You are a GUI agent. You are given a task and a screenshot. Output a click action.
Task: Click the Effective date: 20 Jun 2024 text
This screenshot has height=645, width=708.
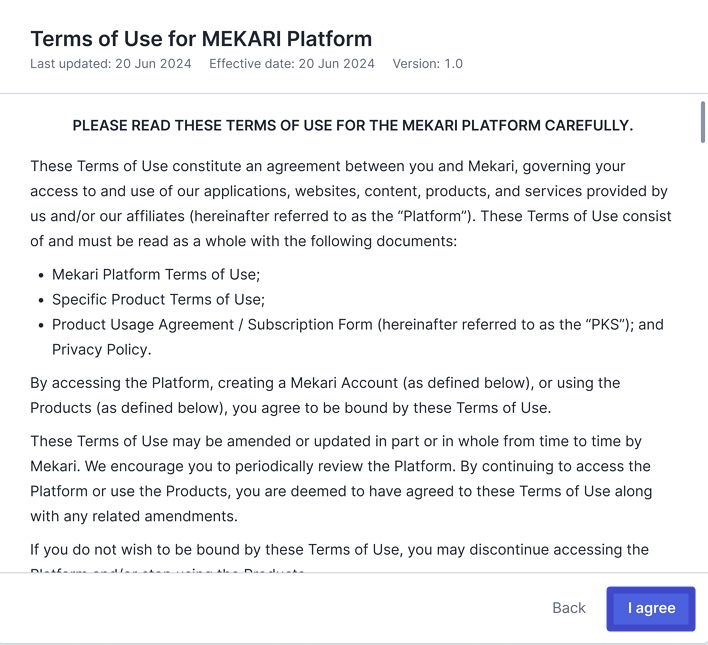(292, 64)
